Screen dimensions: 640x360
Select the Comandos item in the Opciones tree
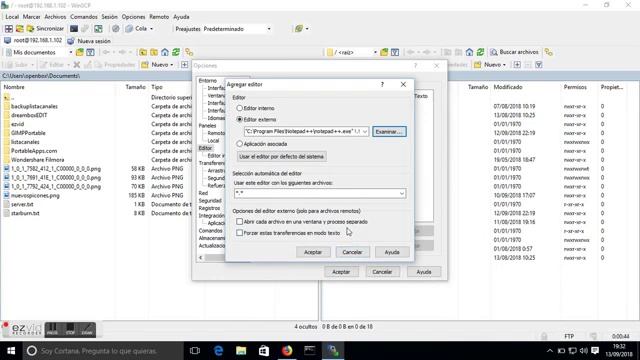tap(210, 230)
